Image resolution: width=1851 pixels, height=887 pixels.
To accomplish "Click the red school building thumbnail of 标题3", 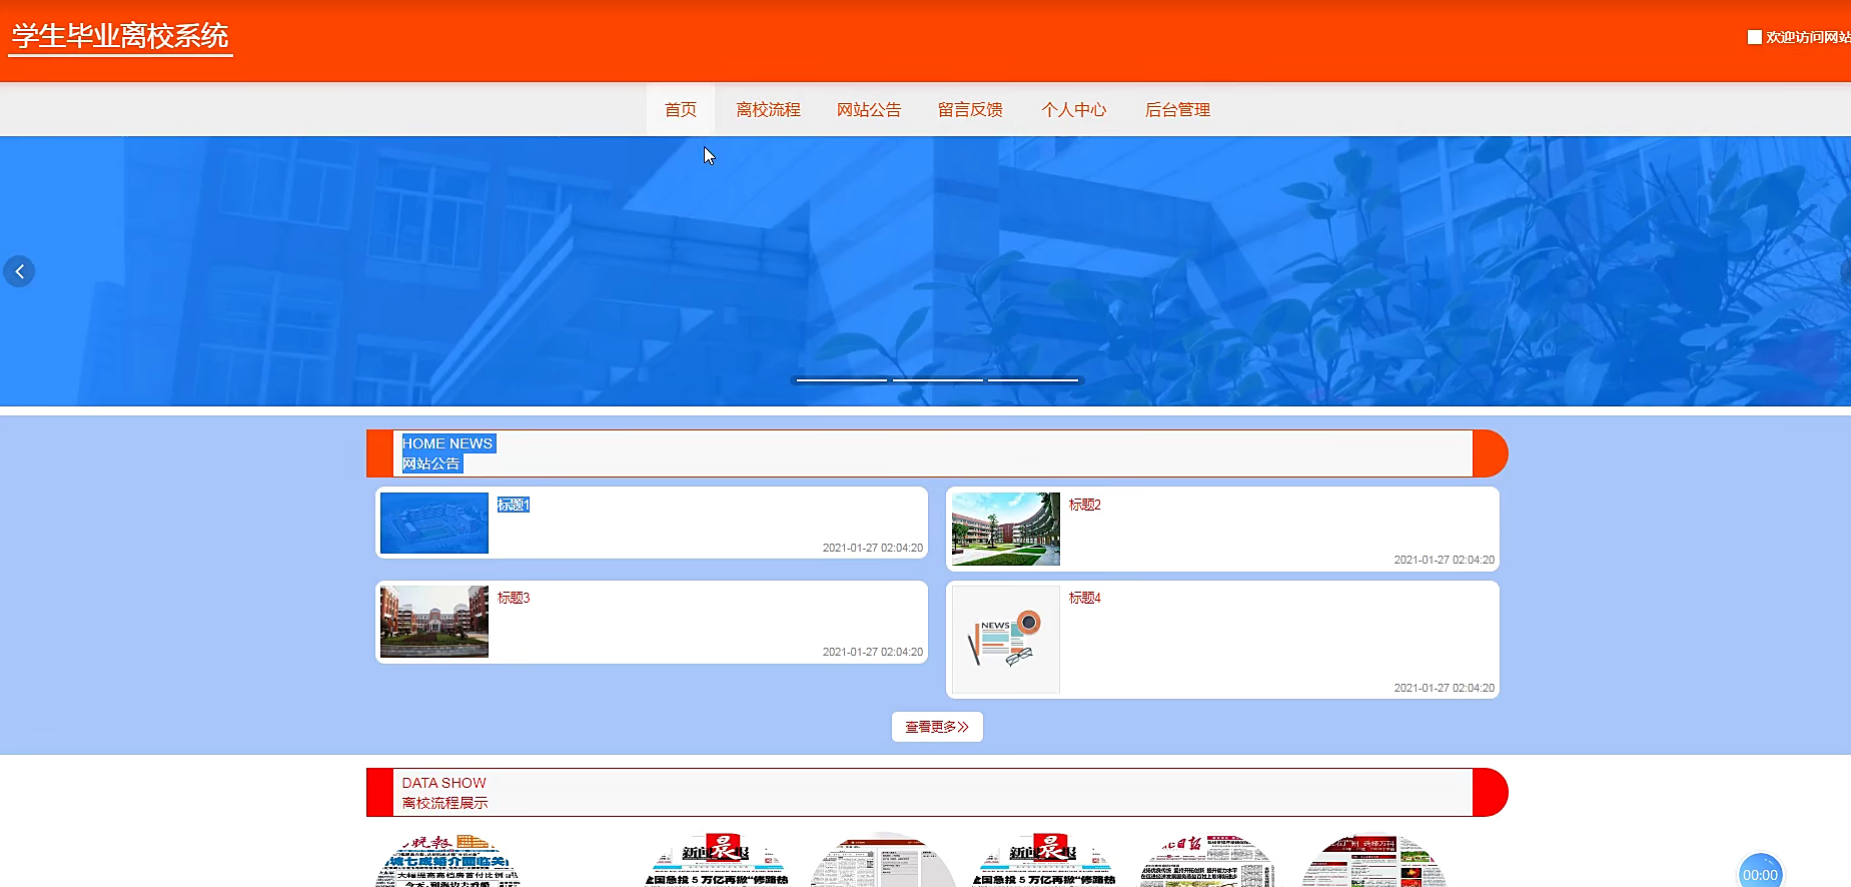I will point(434,621).
